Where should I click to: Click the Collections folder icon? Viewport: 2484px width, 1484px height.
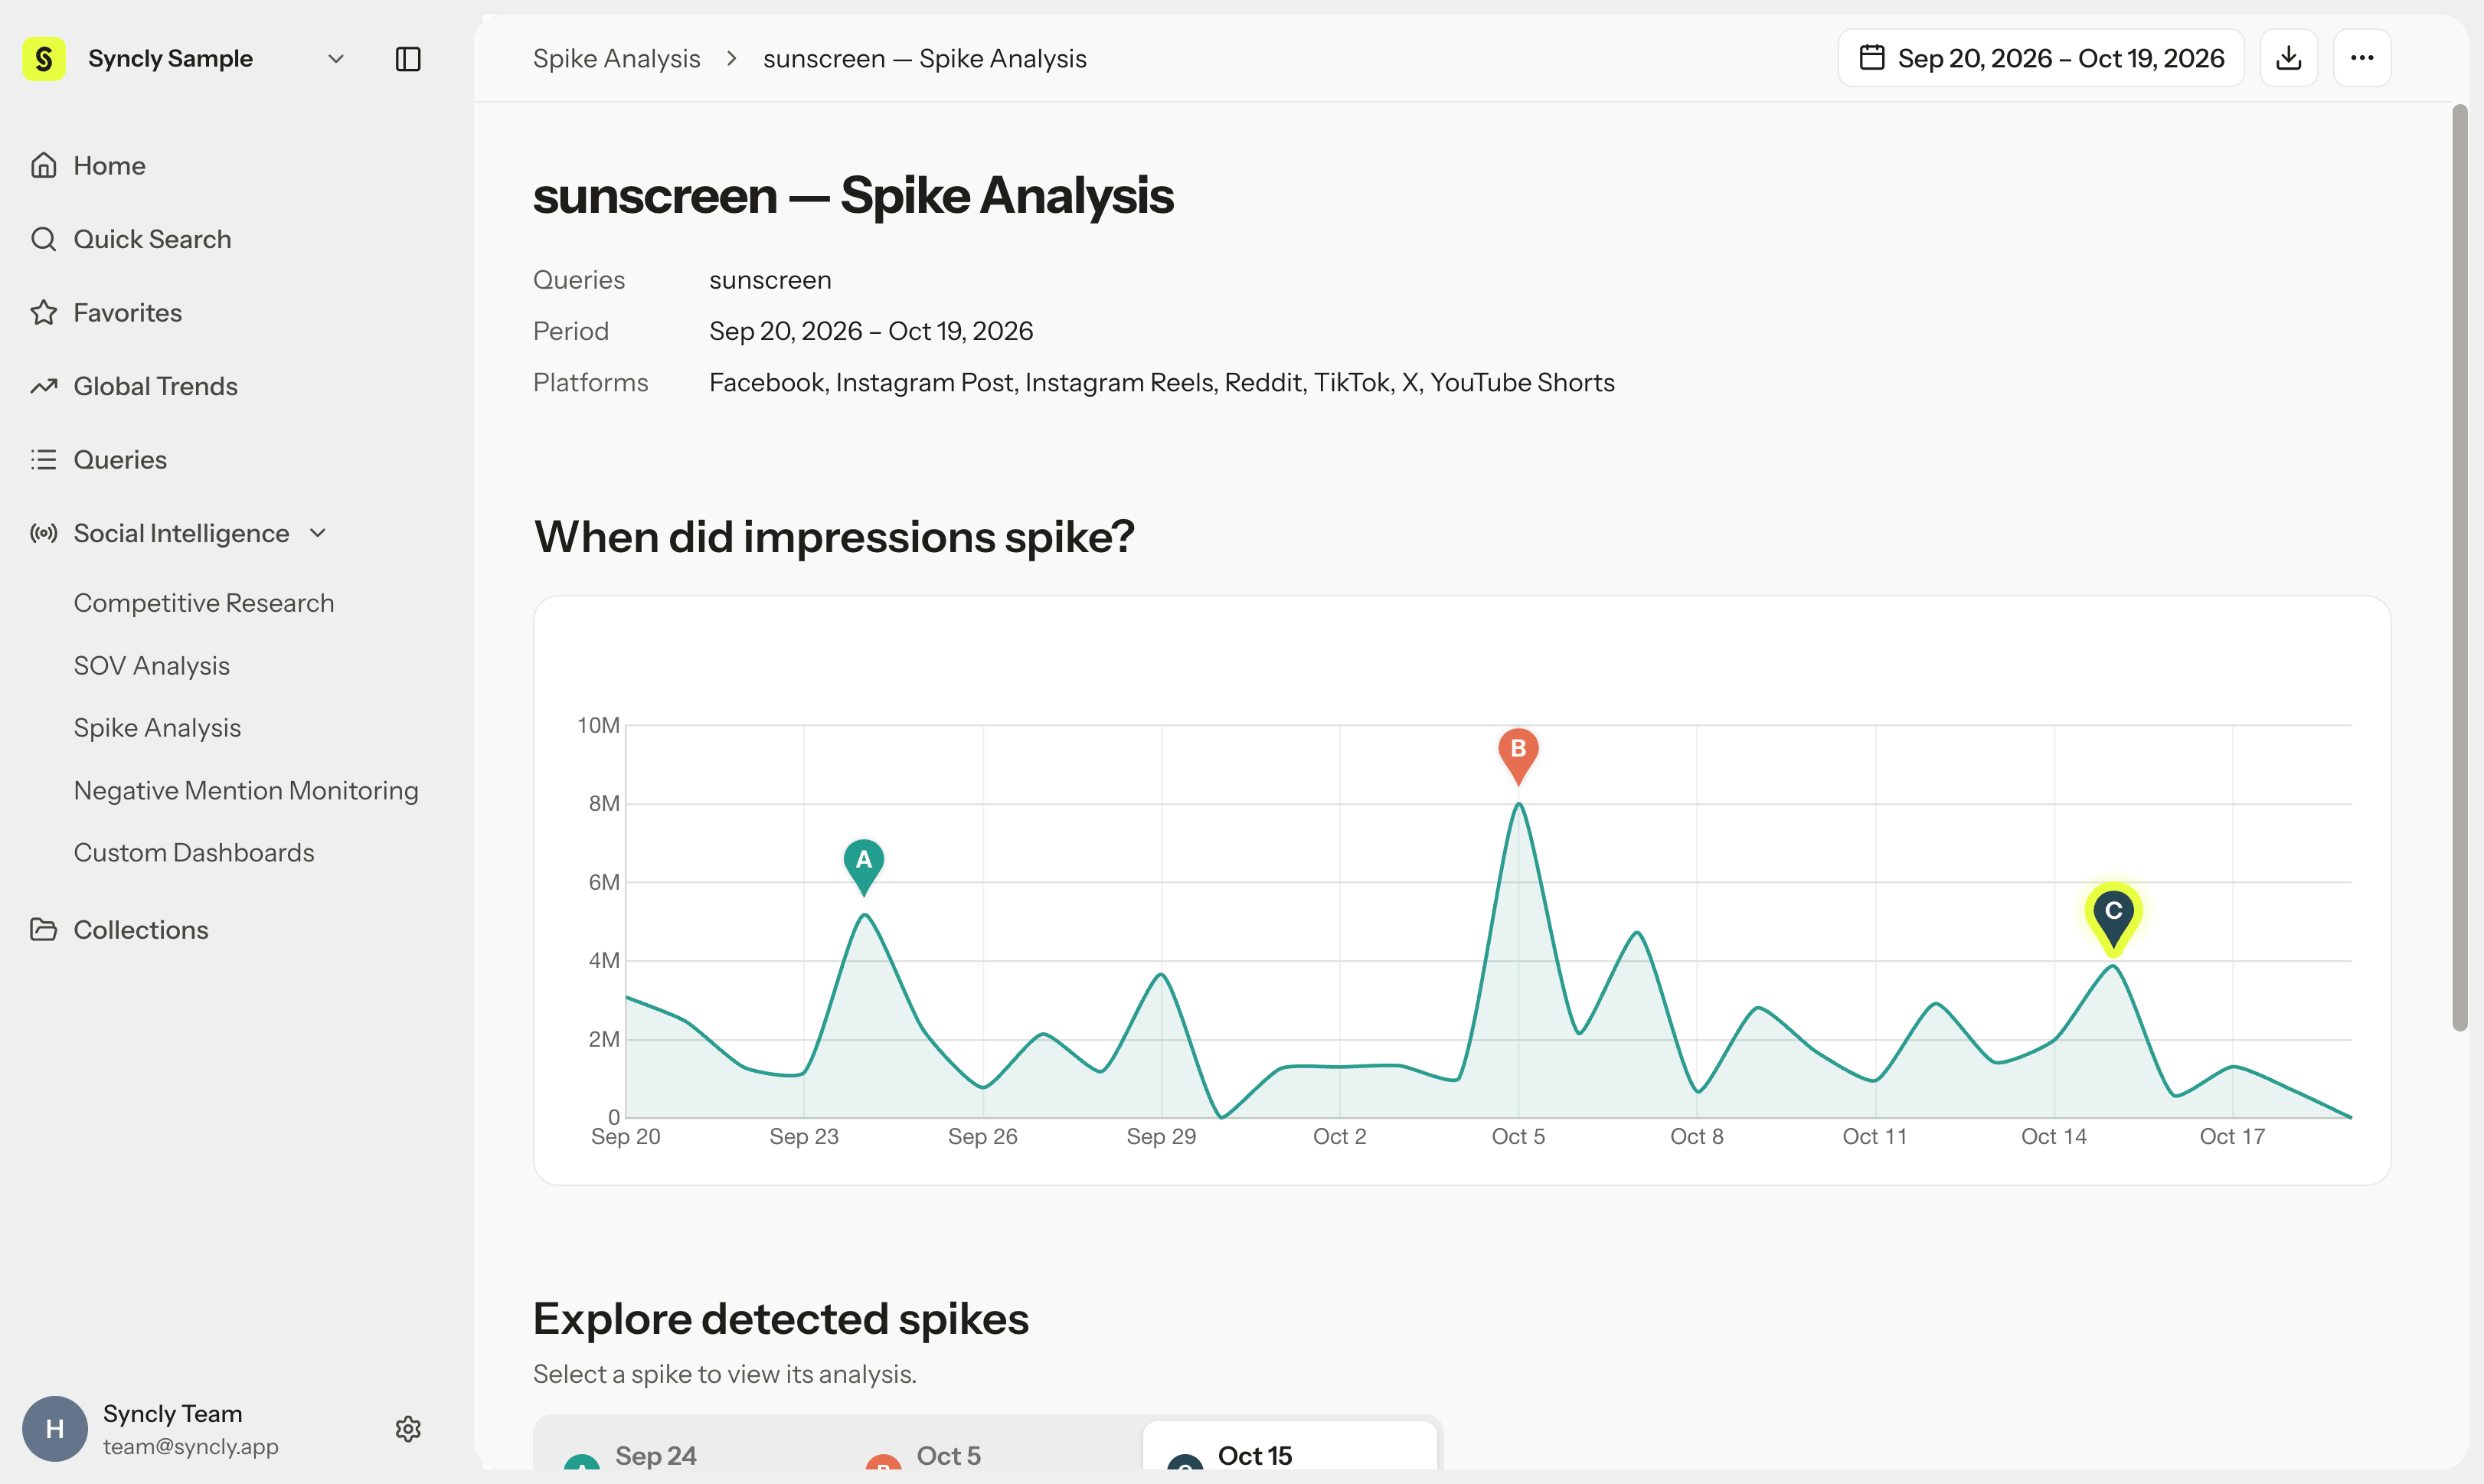43,930
